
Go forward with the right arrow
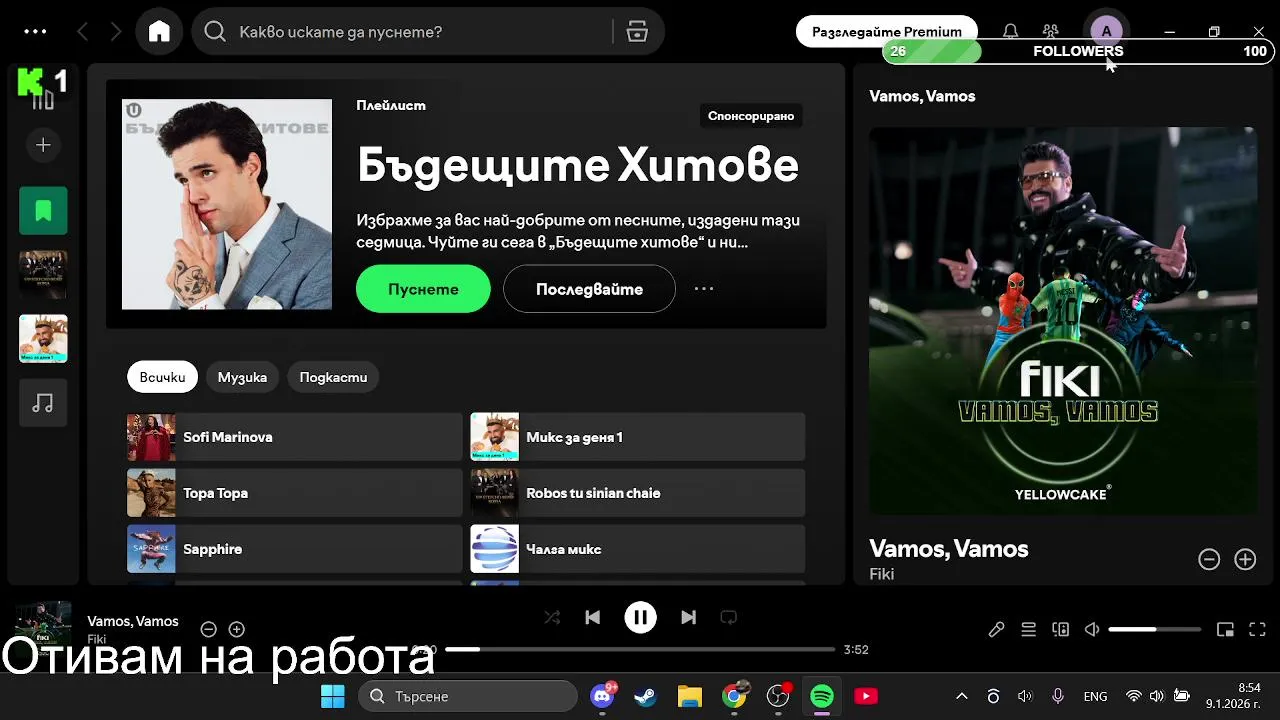click(x=116, y=32)
